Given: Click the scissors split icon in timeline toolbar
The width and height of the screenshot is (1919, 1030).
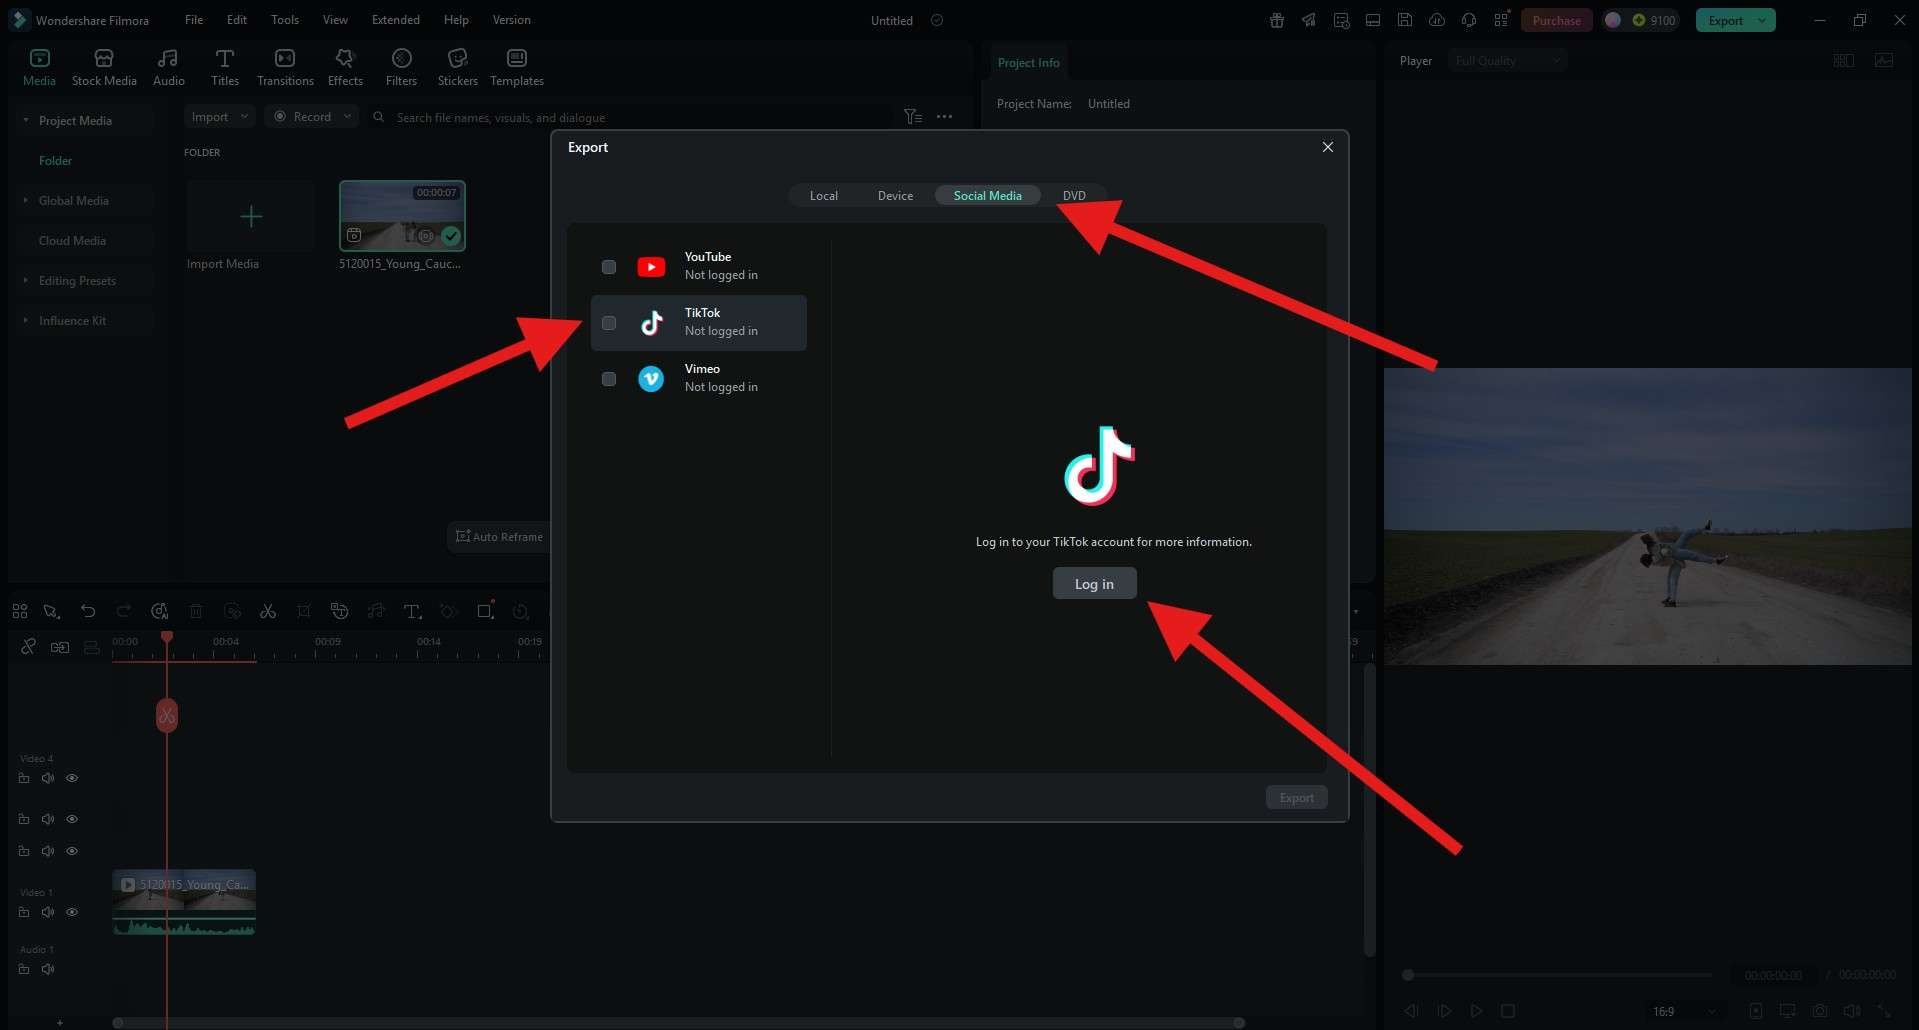Looking at the screenshot, I should tap(267, 611).
